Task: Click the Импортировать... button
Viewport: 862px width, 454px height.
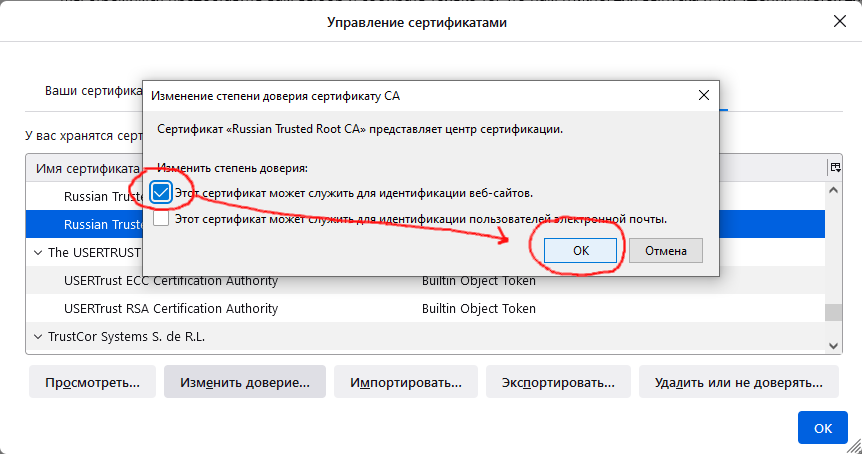Action: [x=406, y=382]
